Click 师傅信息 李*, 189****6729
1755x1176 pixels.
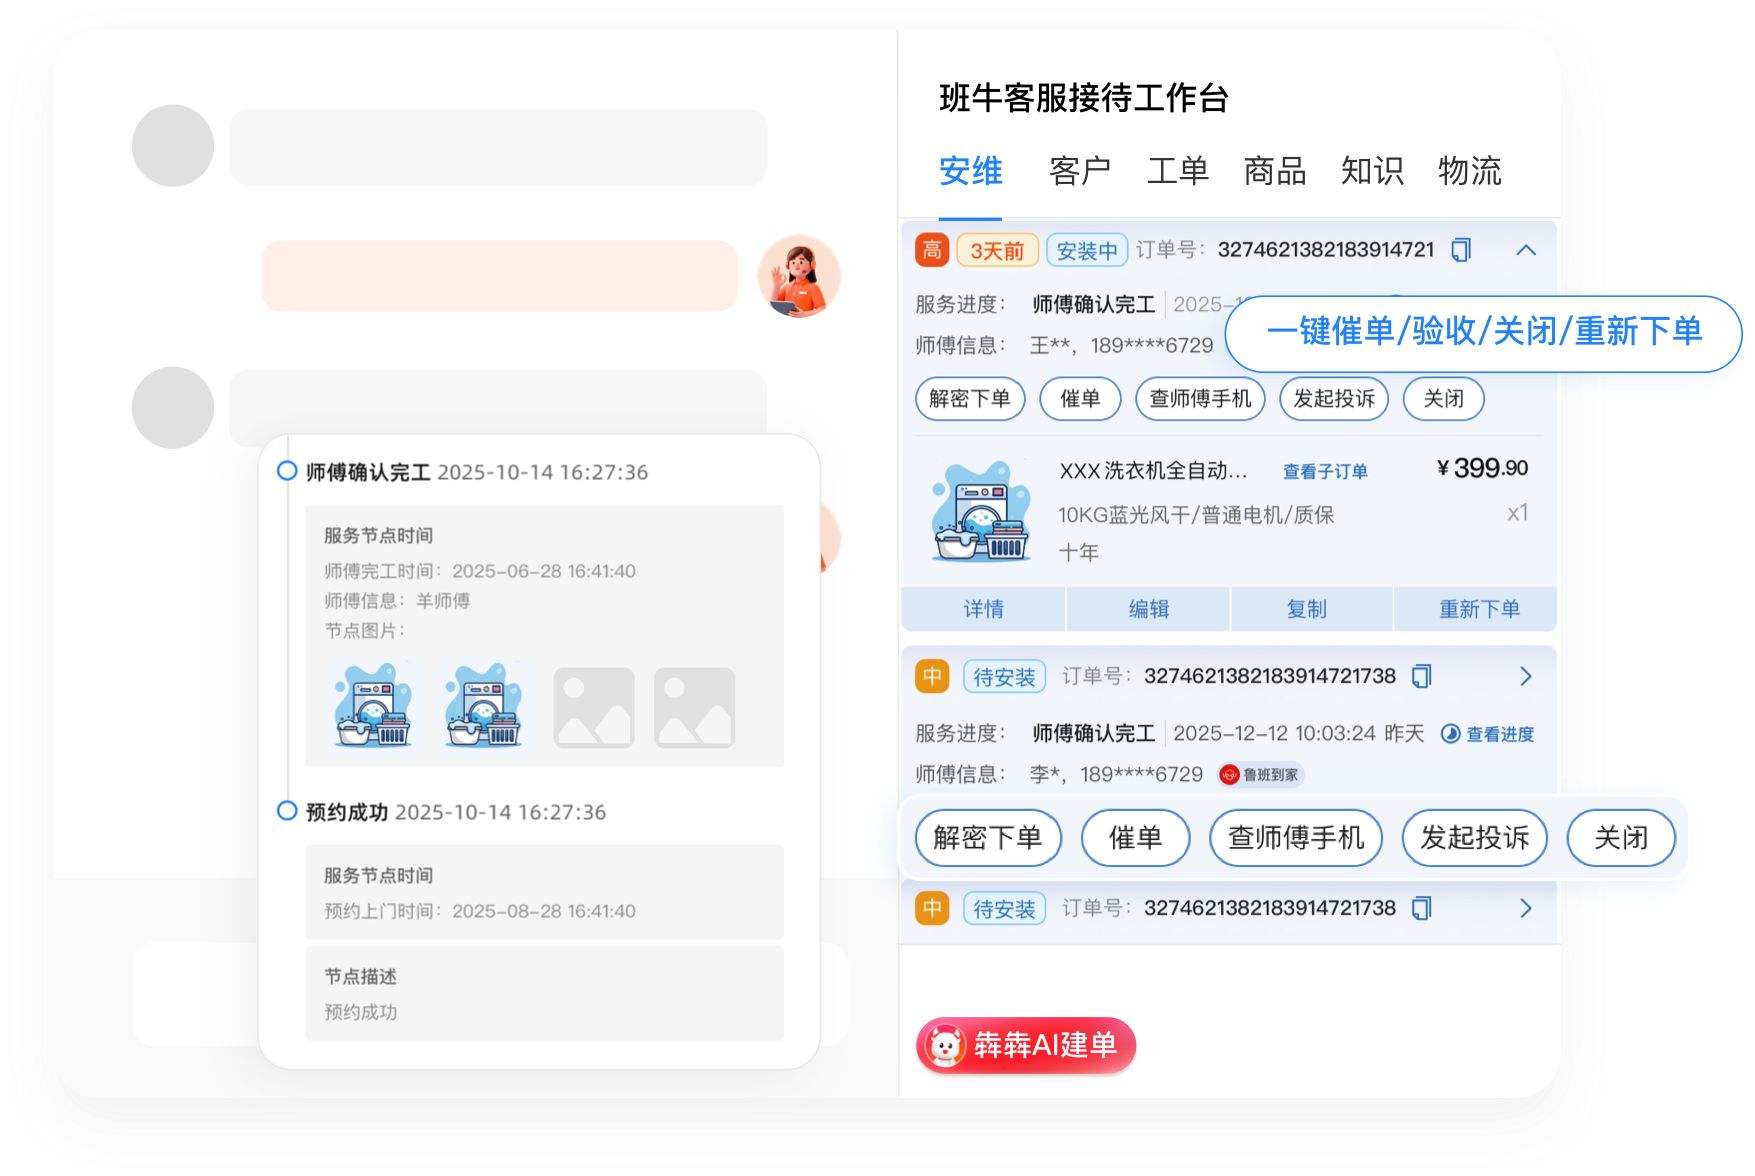pyautogui.click(x=1059, y=774)
